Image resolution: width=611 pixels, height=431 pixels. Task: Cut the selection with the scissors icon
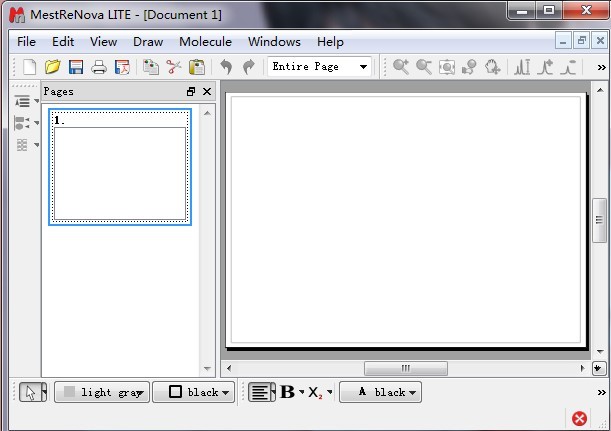[174, 67]
